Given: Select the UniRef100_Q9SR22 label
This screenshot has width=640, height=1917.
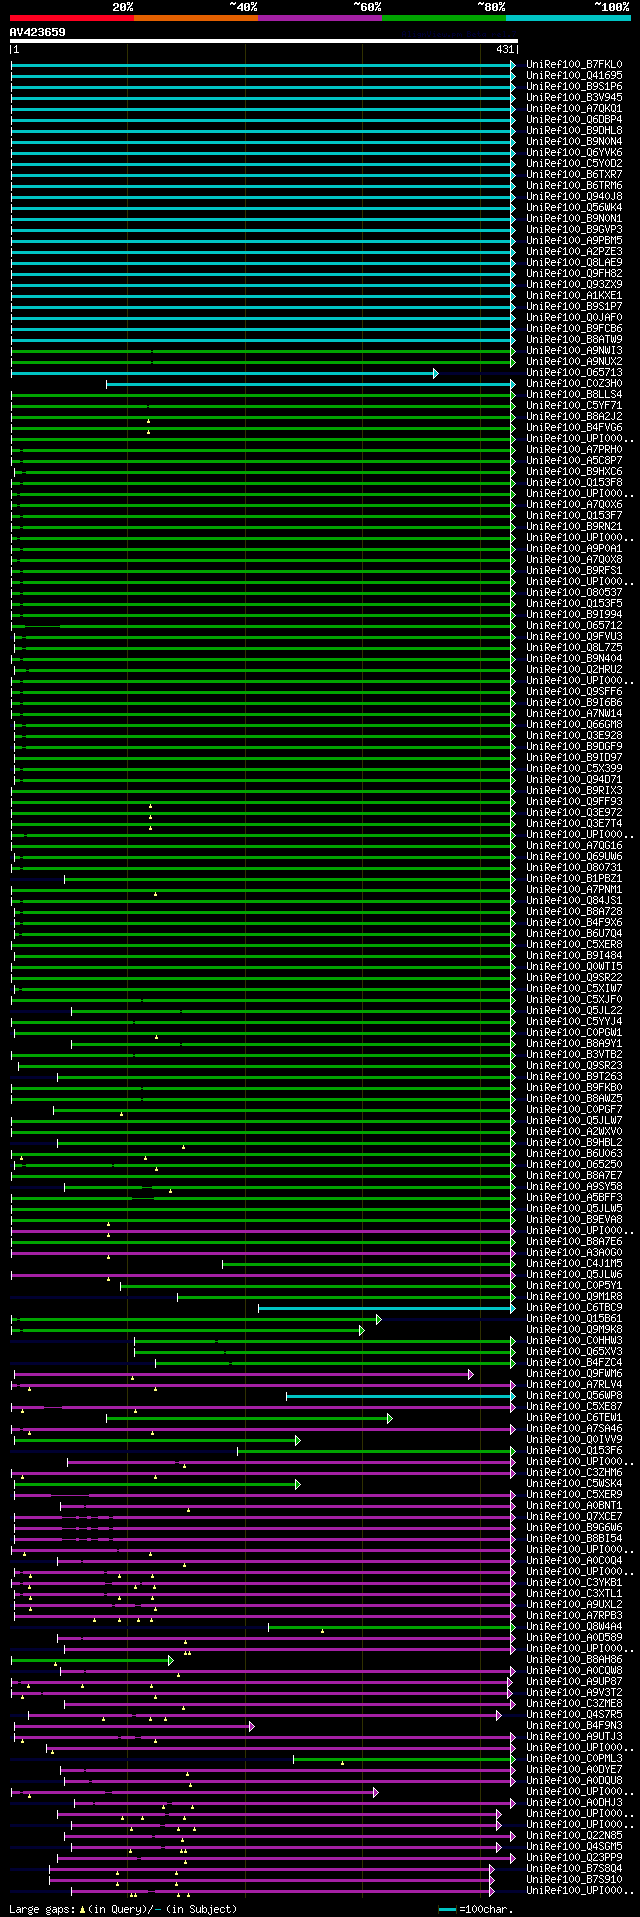Looking at the screenshot, I should [x=575, y=977].
